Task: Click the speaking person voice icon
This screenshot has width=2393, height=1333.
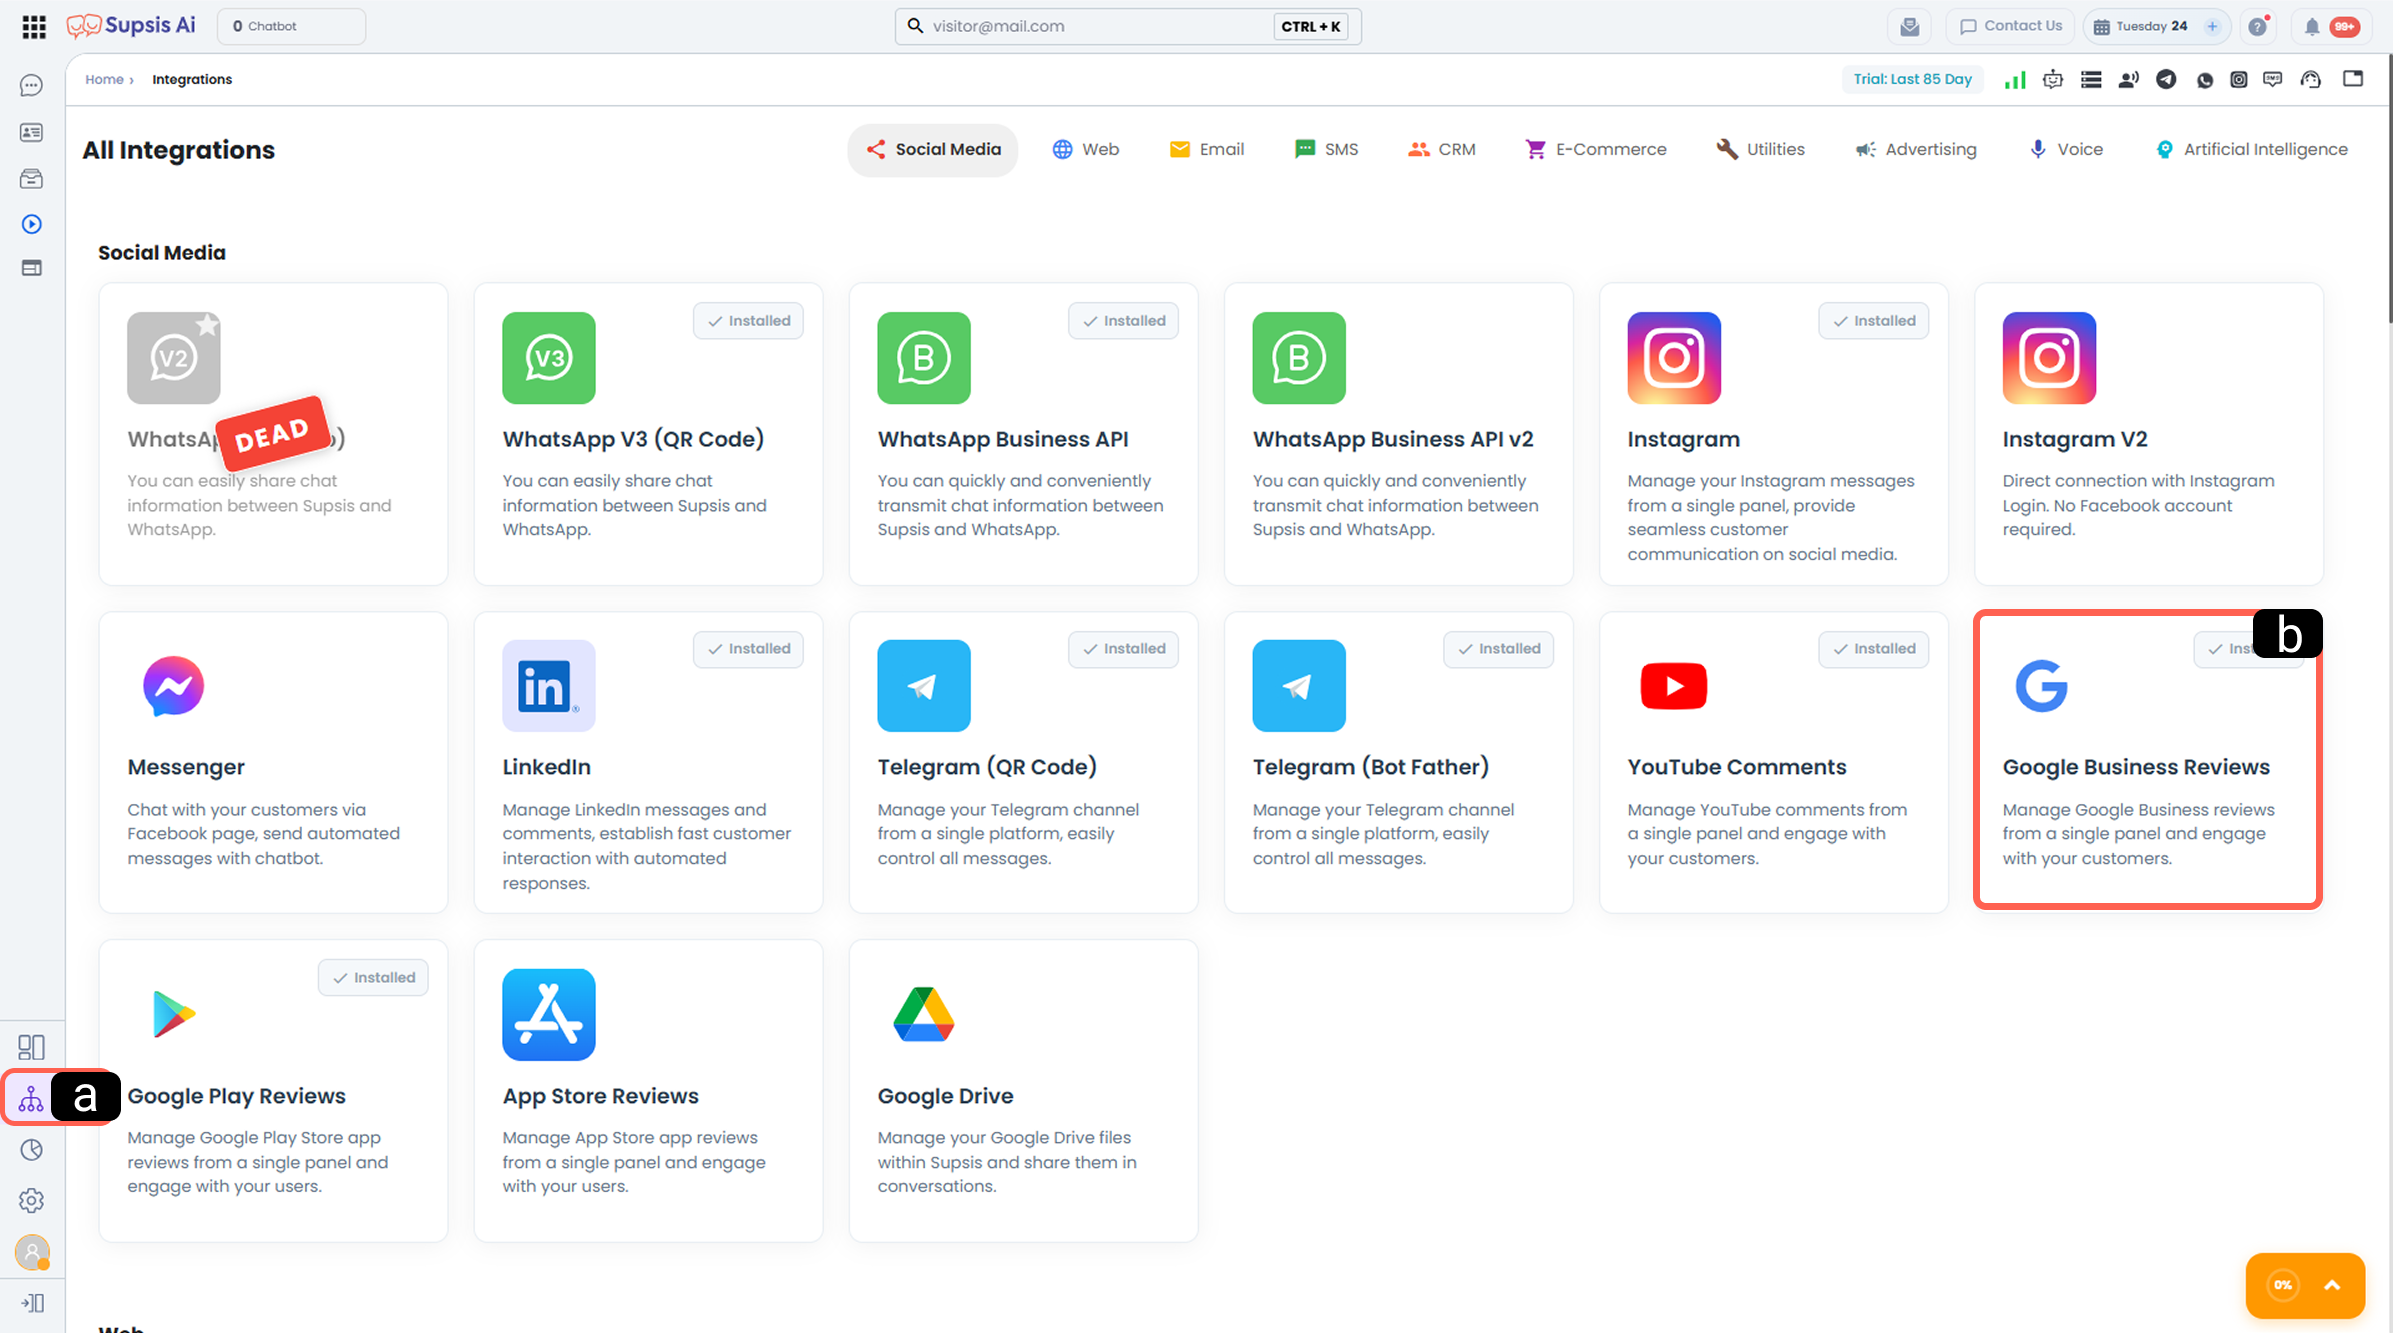Action: tap(2129, 80)
